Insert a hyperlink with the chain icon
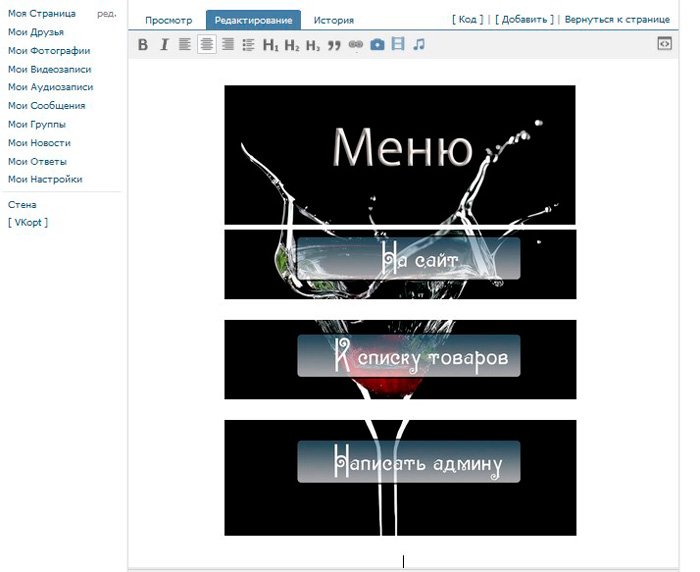Screen dimensions: 700x572 (356, 44)
